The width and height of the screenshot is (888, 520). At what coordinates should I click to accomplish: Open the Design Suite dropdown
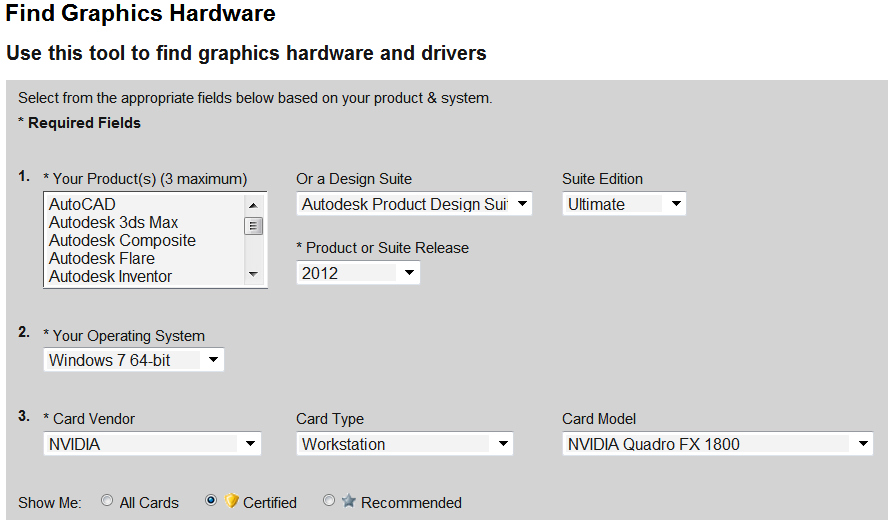click(414, 204)
